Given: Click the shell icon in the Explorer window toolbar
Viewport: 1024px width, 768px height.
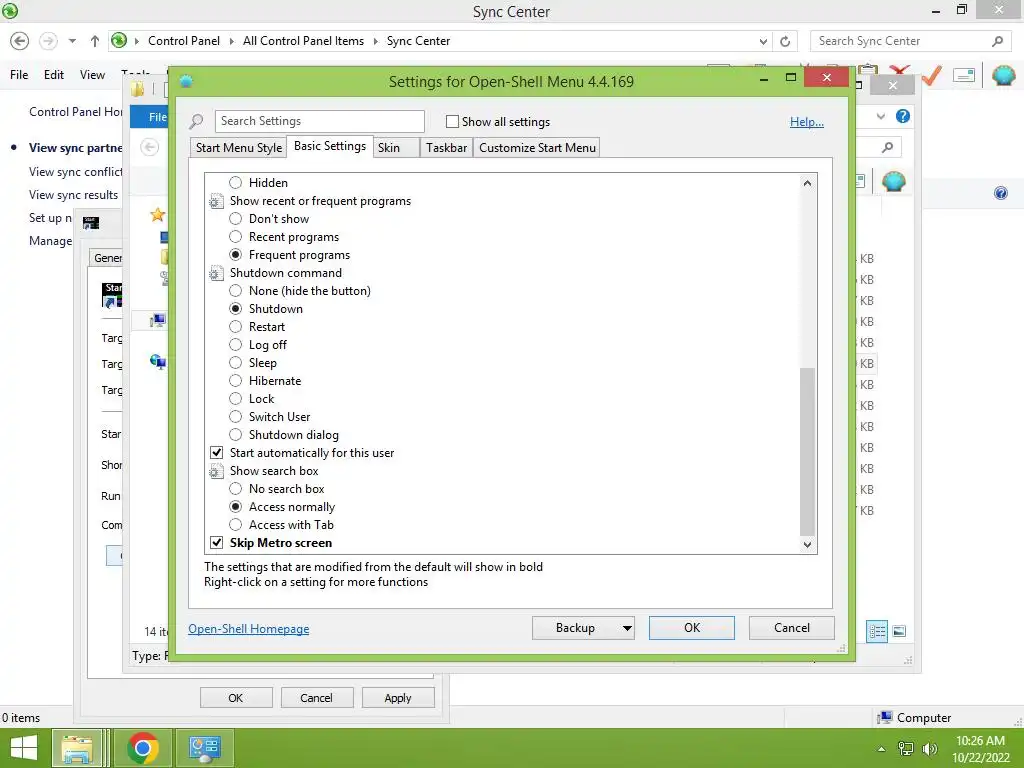Looking at the screenshot, I should click(x=893, y=181).
